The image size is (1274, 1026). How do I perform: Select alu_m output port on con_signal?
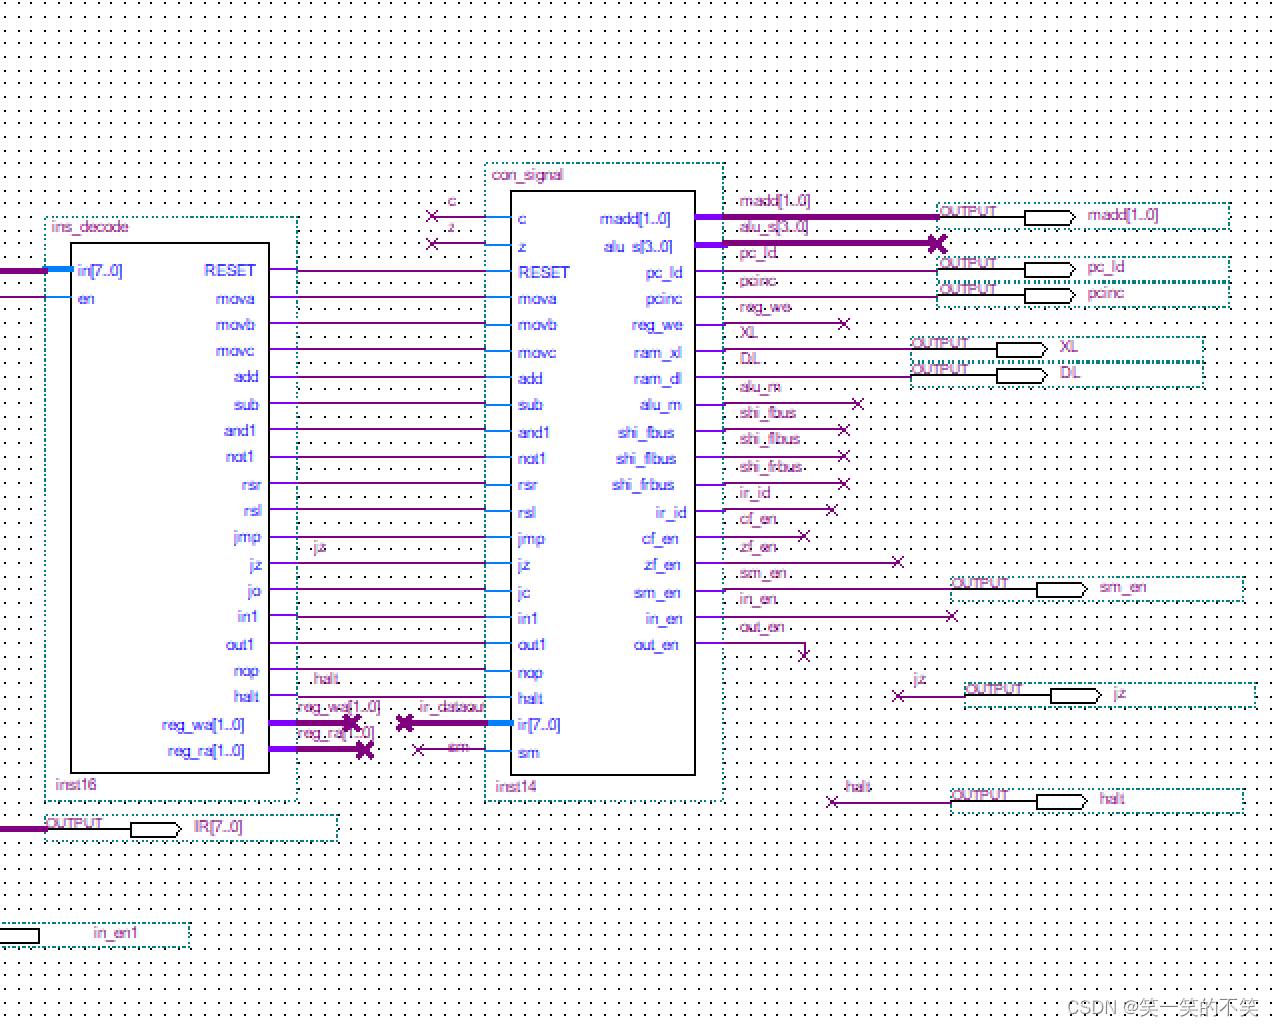point(661,405)
